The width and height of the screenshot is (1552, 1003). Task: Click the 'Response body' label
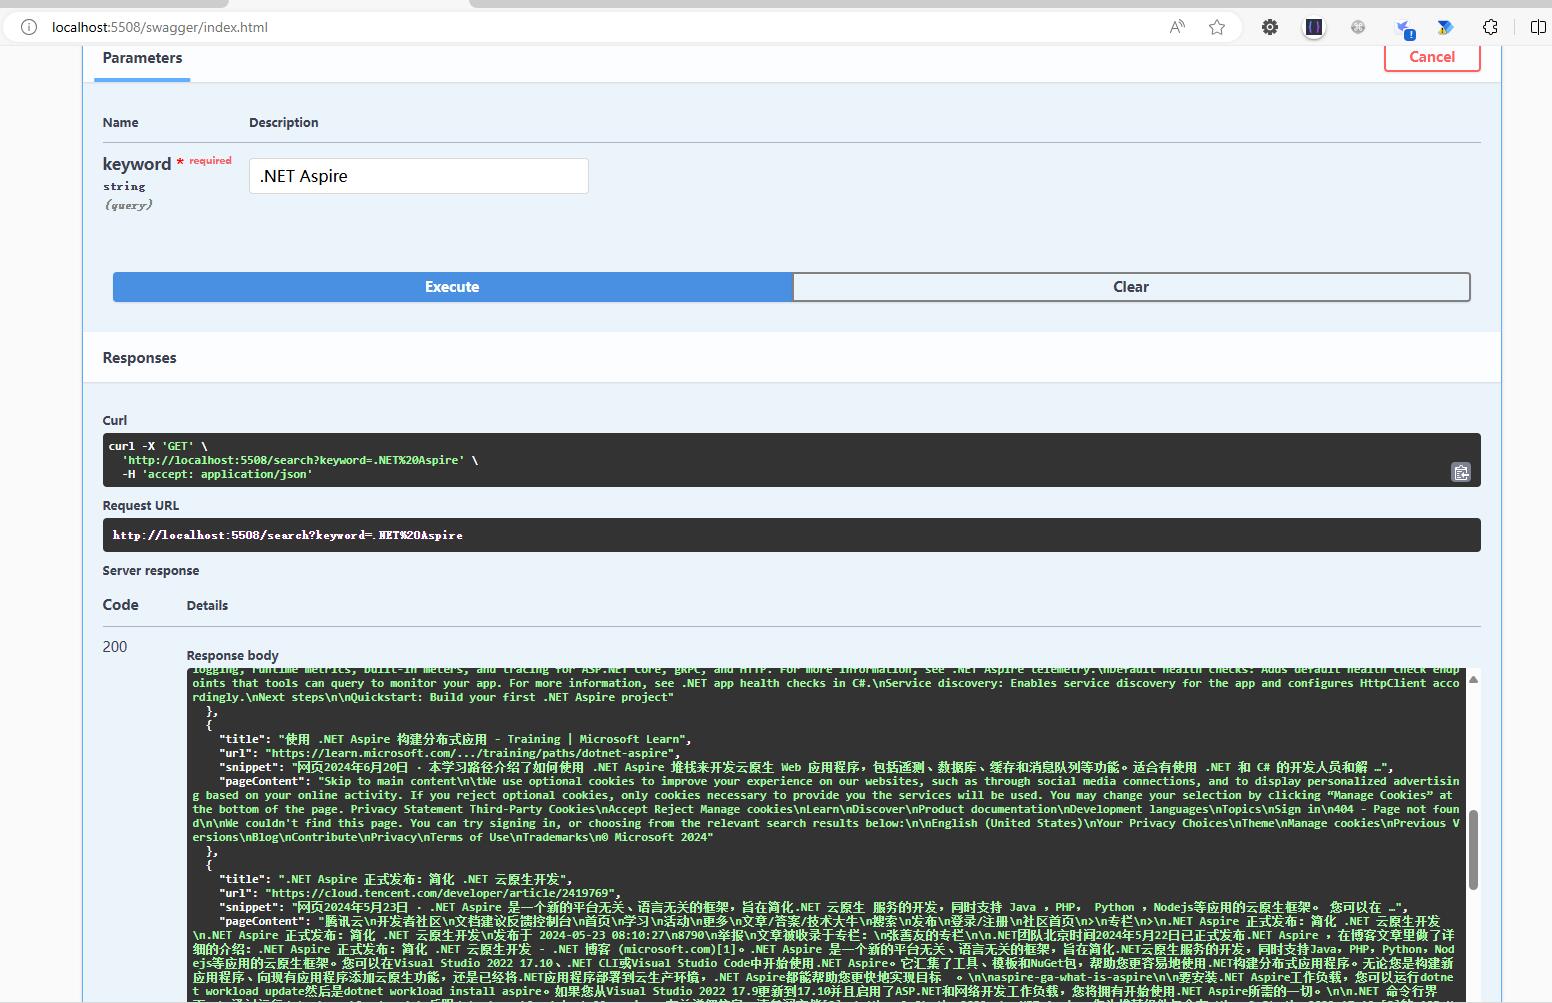pyautogui.click(x=233, y=656)
